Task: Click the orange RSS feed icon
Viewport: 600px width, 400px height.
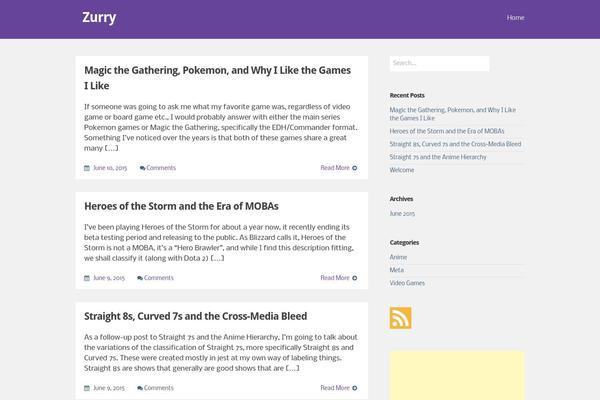Action: point(400,318)
